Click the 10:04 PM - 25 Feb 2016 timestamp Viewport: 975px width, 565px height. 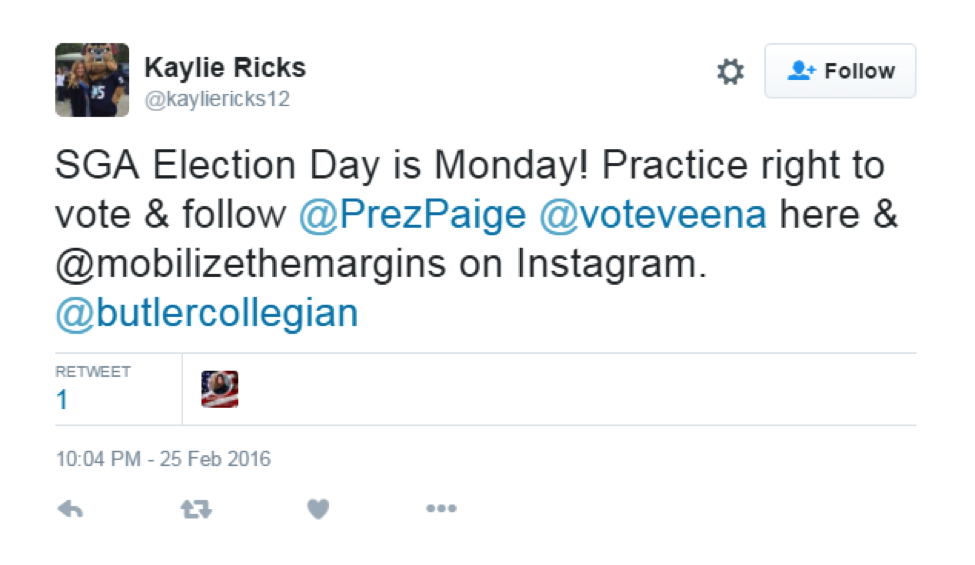pos(163,460)
